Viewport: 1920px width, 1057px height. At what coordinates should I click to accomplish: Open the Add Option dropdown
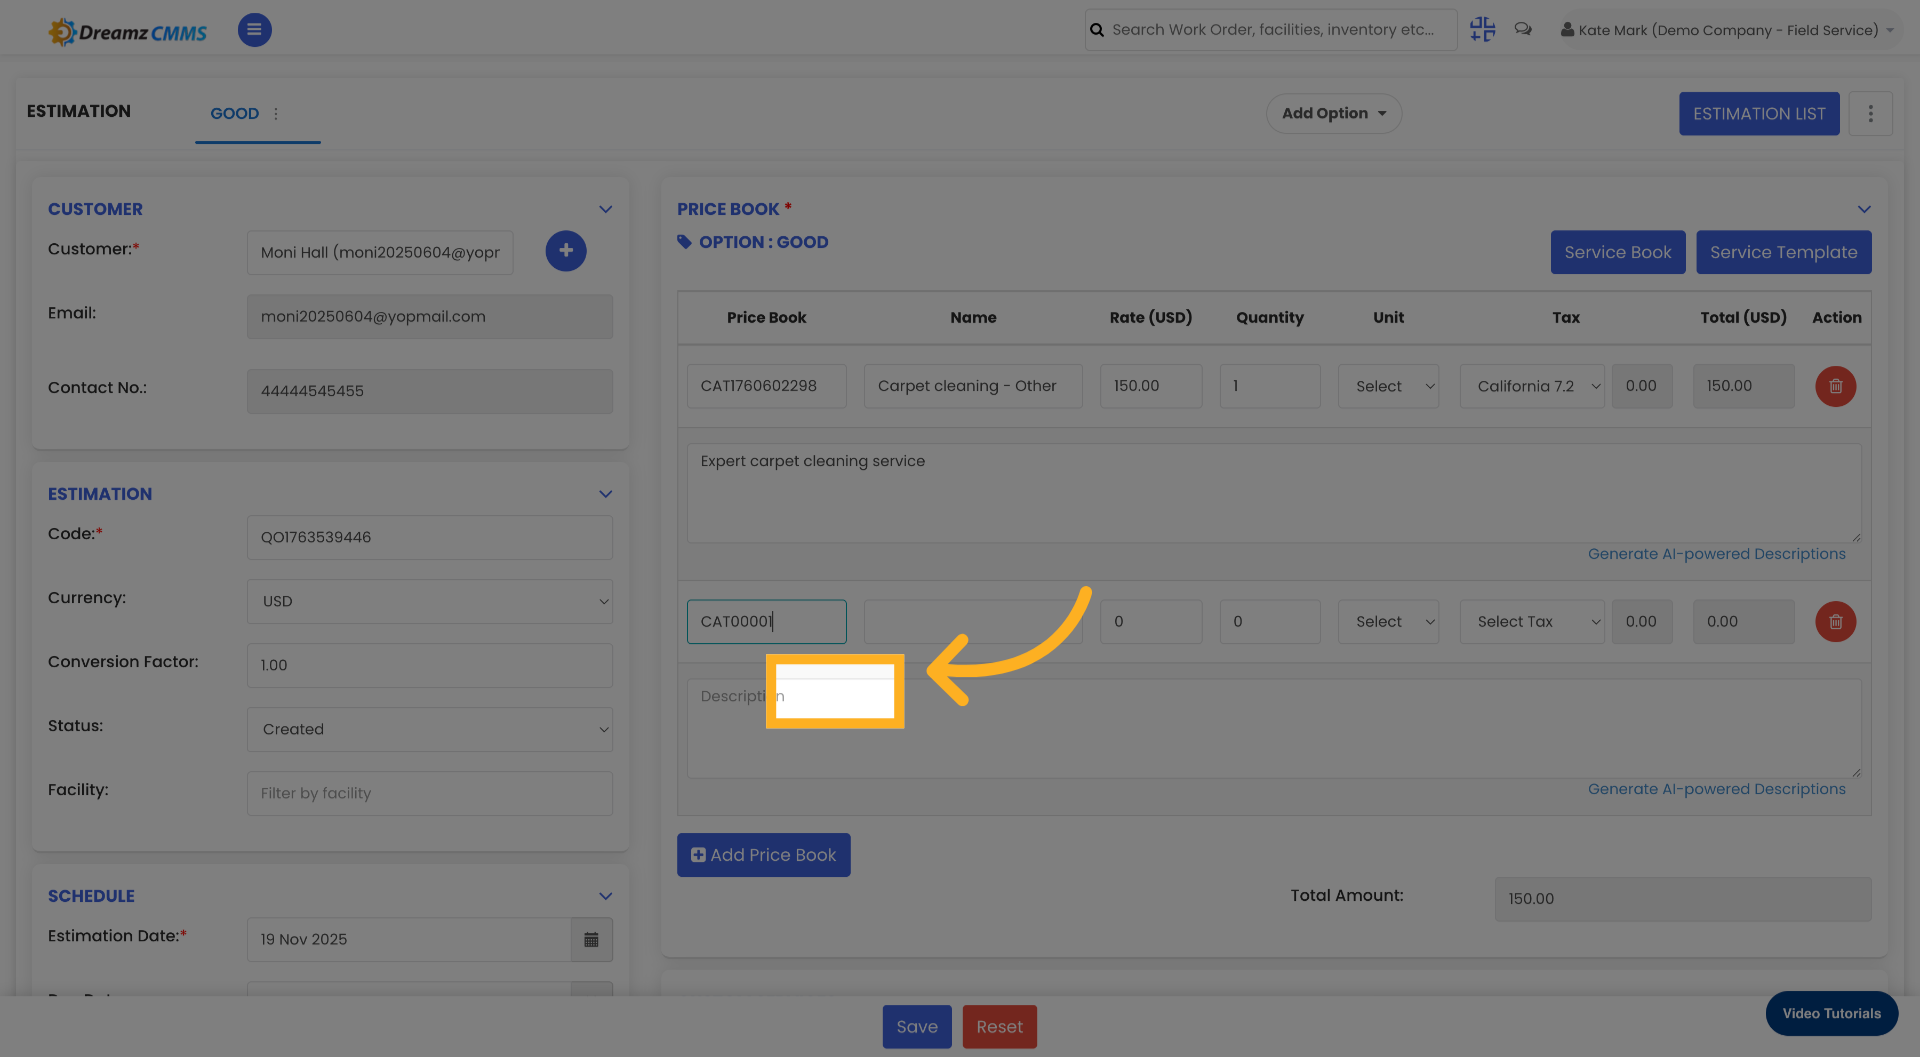pyautogui.click(x=1334, y=114)
